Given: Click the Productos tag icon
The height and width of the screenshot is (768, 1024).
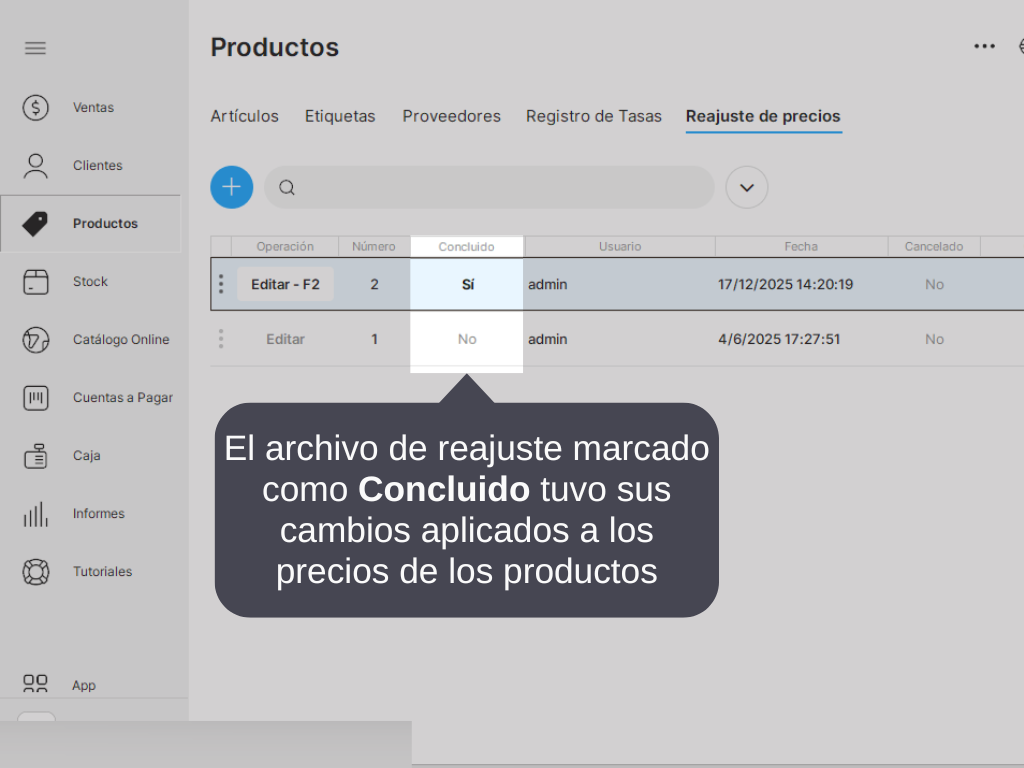Looking at the screenshot, I should [x=35, y=223].
